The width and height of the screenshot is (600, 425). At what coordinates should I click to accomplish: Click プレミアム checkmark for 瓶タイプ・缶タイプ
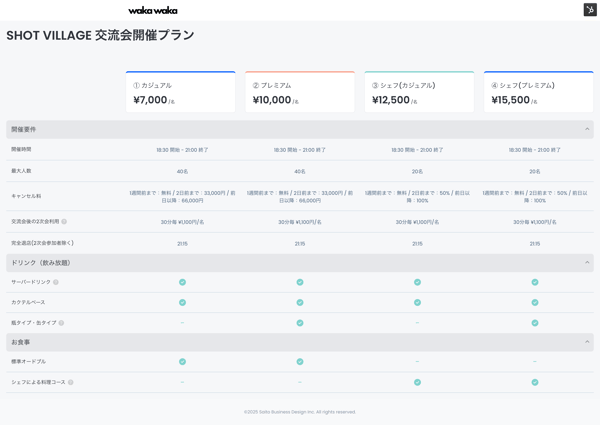tap(300, 323)
